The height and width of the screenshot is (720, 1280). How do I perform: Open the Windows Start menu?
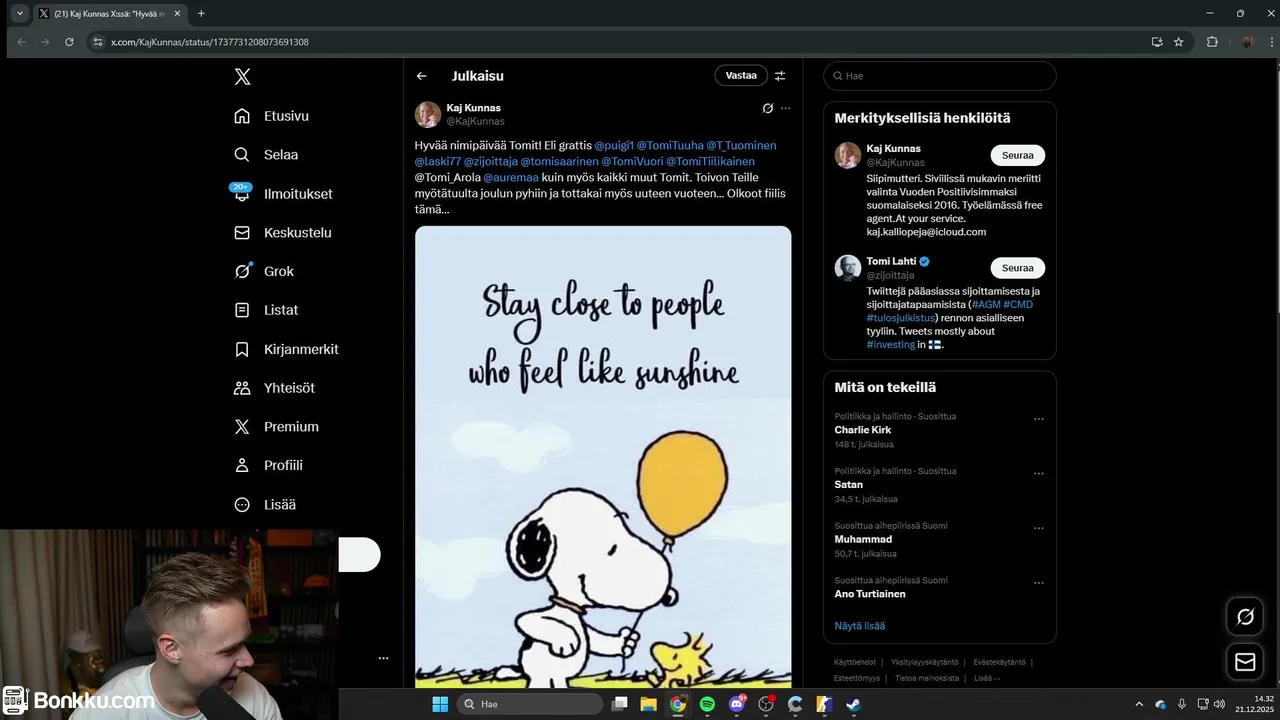440,704
